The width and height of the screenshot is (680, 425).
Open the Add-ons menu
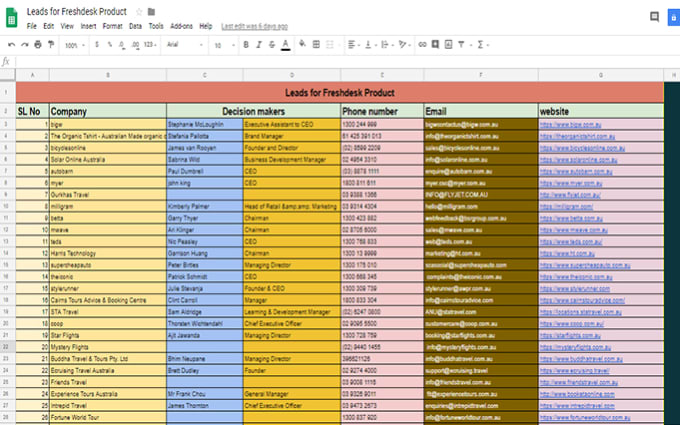(x=181, y=26)
